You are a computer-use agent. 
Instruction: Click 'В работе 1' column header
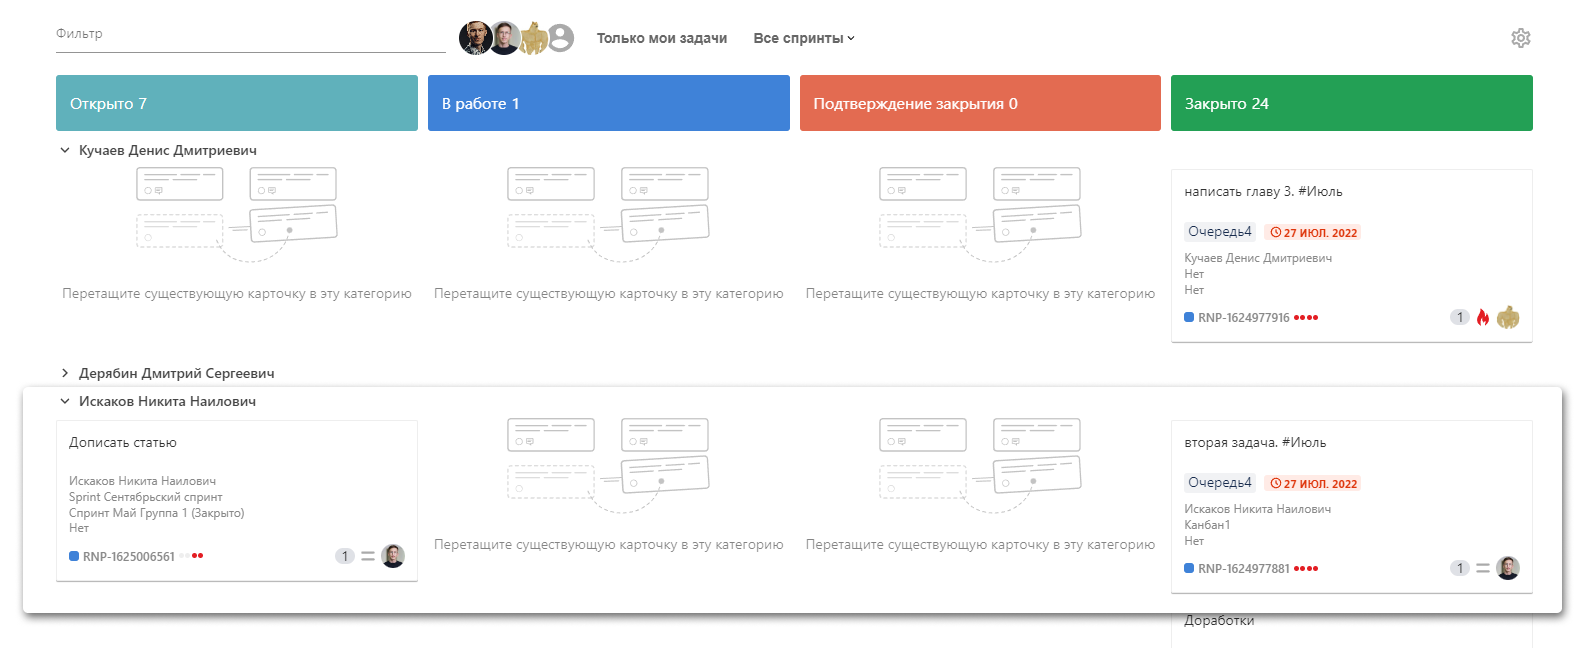pos(609,103)
